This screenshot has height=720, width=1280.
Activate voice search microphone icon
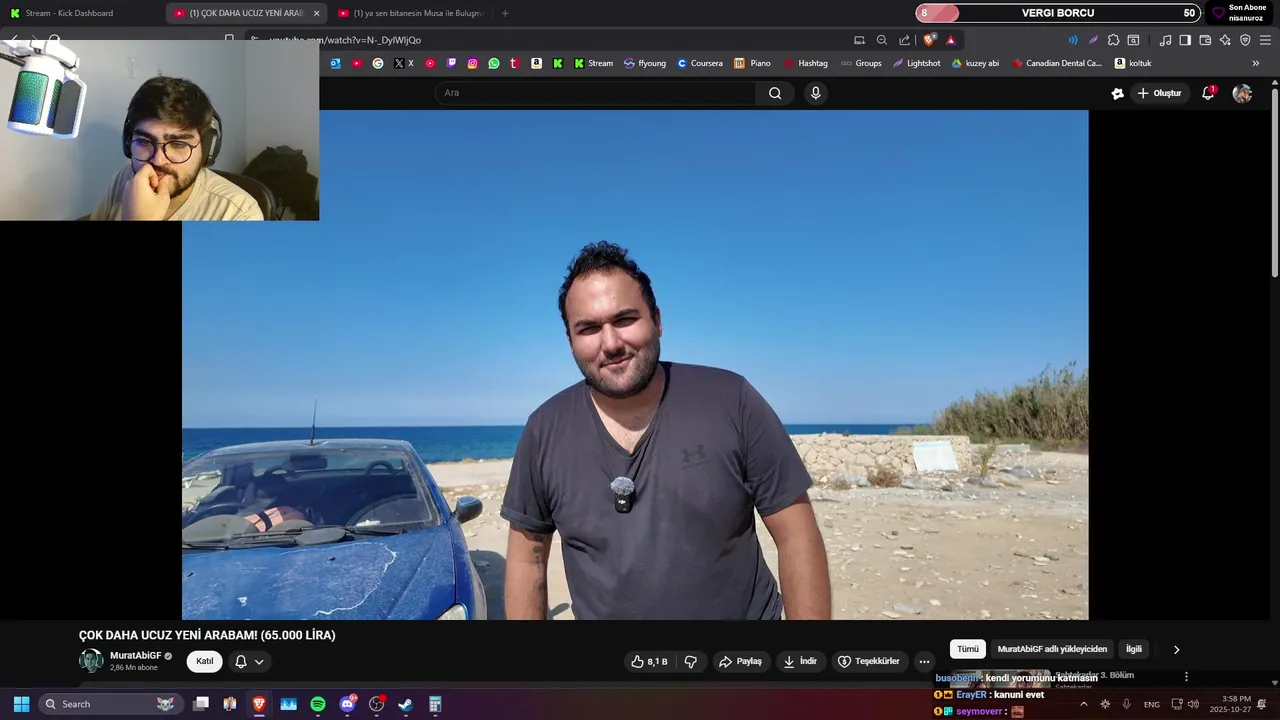(816, 93)
